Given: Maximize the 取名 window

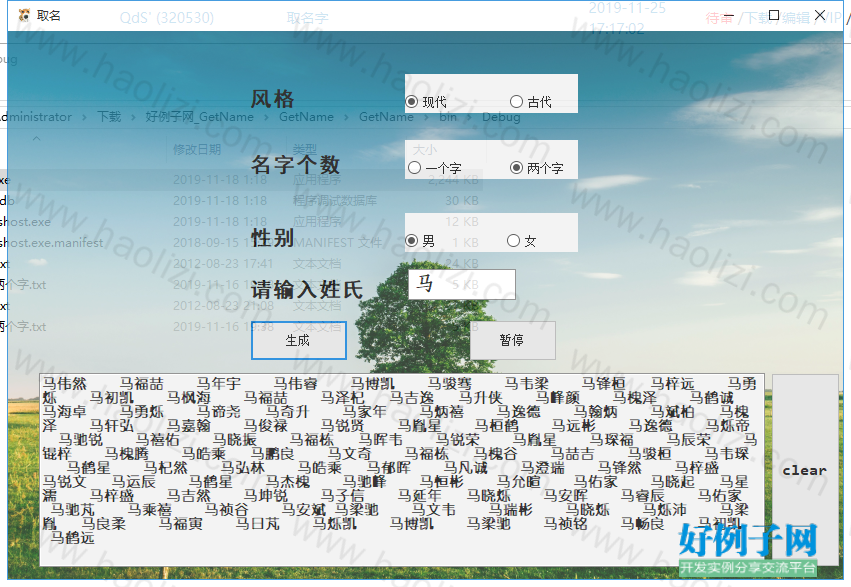Looking at the screenshot, I should (x=774, y=16).
